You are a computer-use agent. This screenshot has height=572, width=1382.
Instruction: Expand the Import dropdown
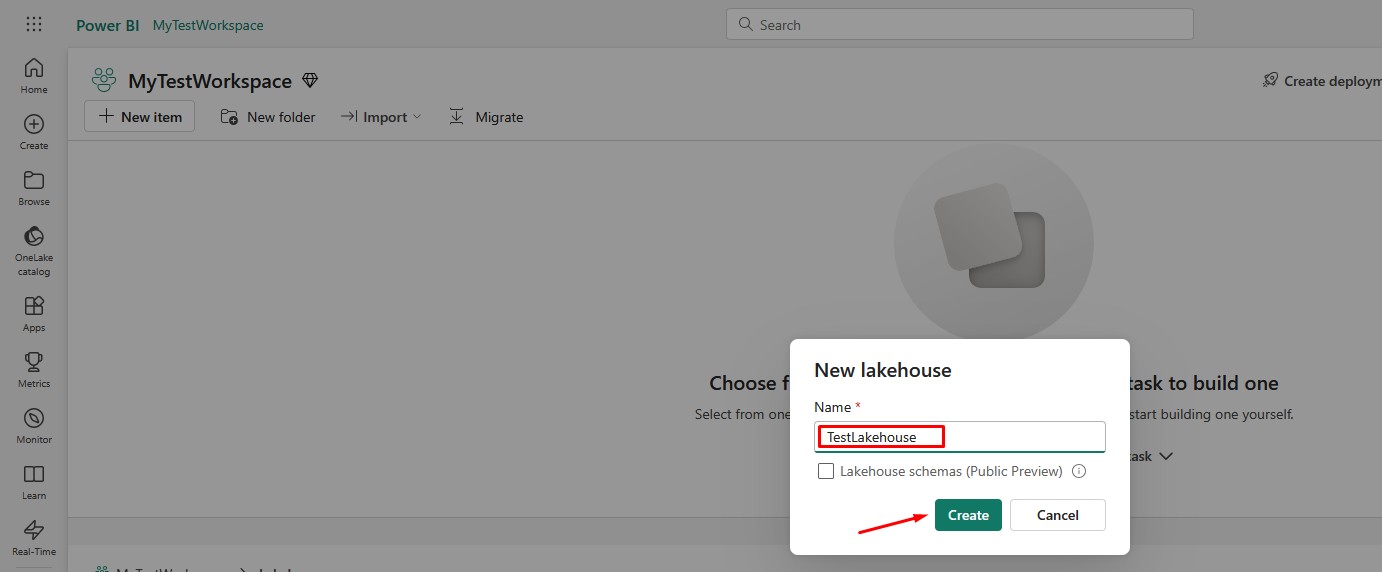pos(381,117)
